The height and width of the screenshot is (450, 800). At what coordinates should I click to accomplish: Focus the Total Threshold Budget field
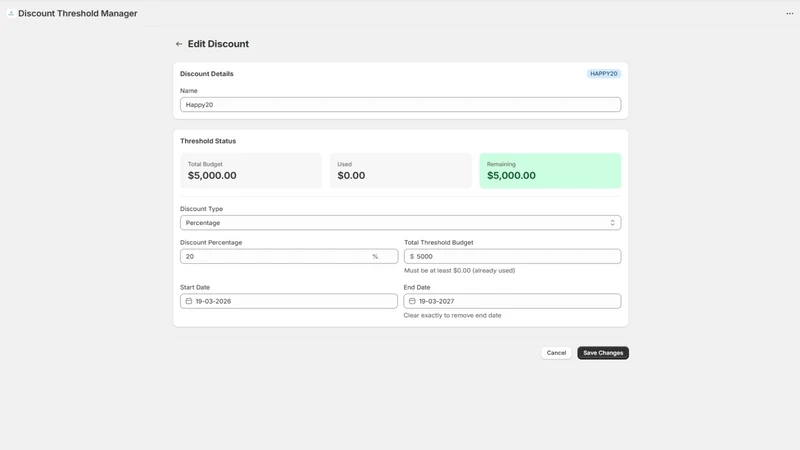[x=512, y=256]
